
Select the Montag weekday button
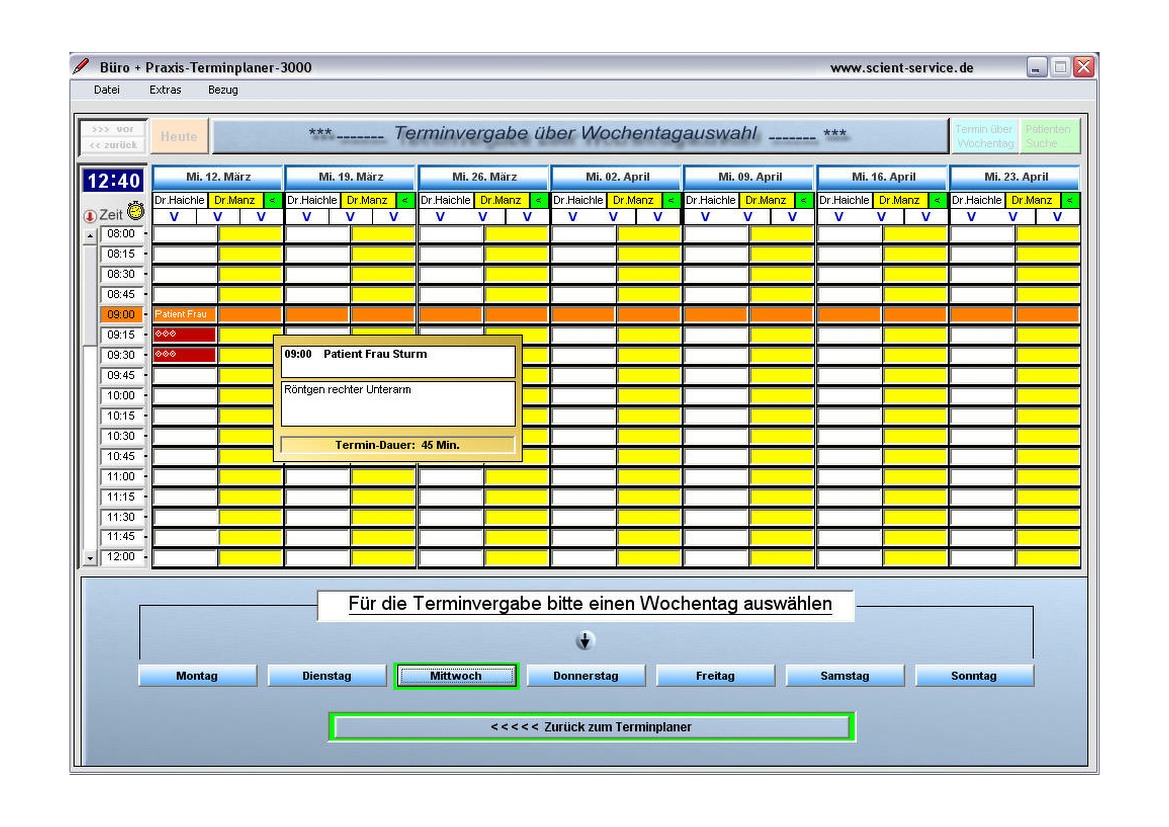coord(196,676)
